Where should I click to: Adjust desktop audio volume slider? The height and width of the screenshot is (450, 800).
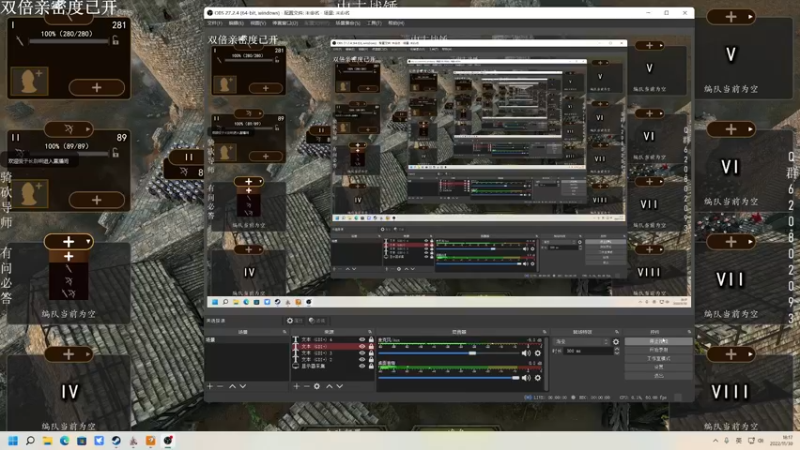(448, 378)
